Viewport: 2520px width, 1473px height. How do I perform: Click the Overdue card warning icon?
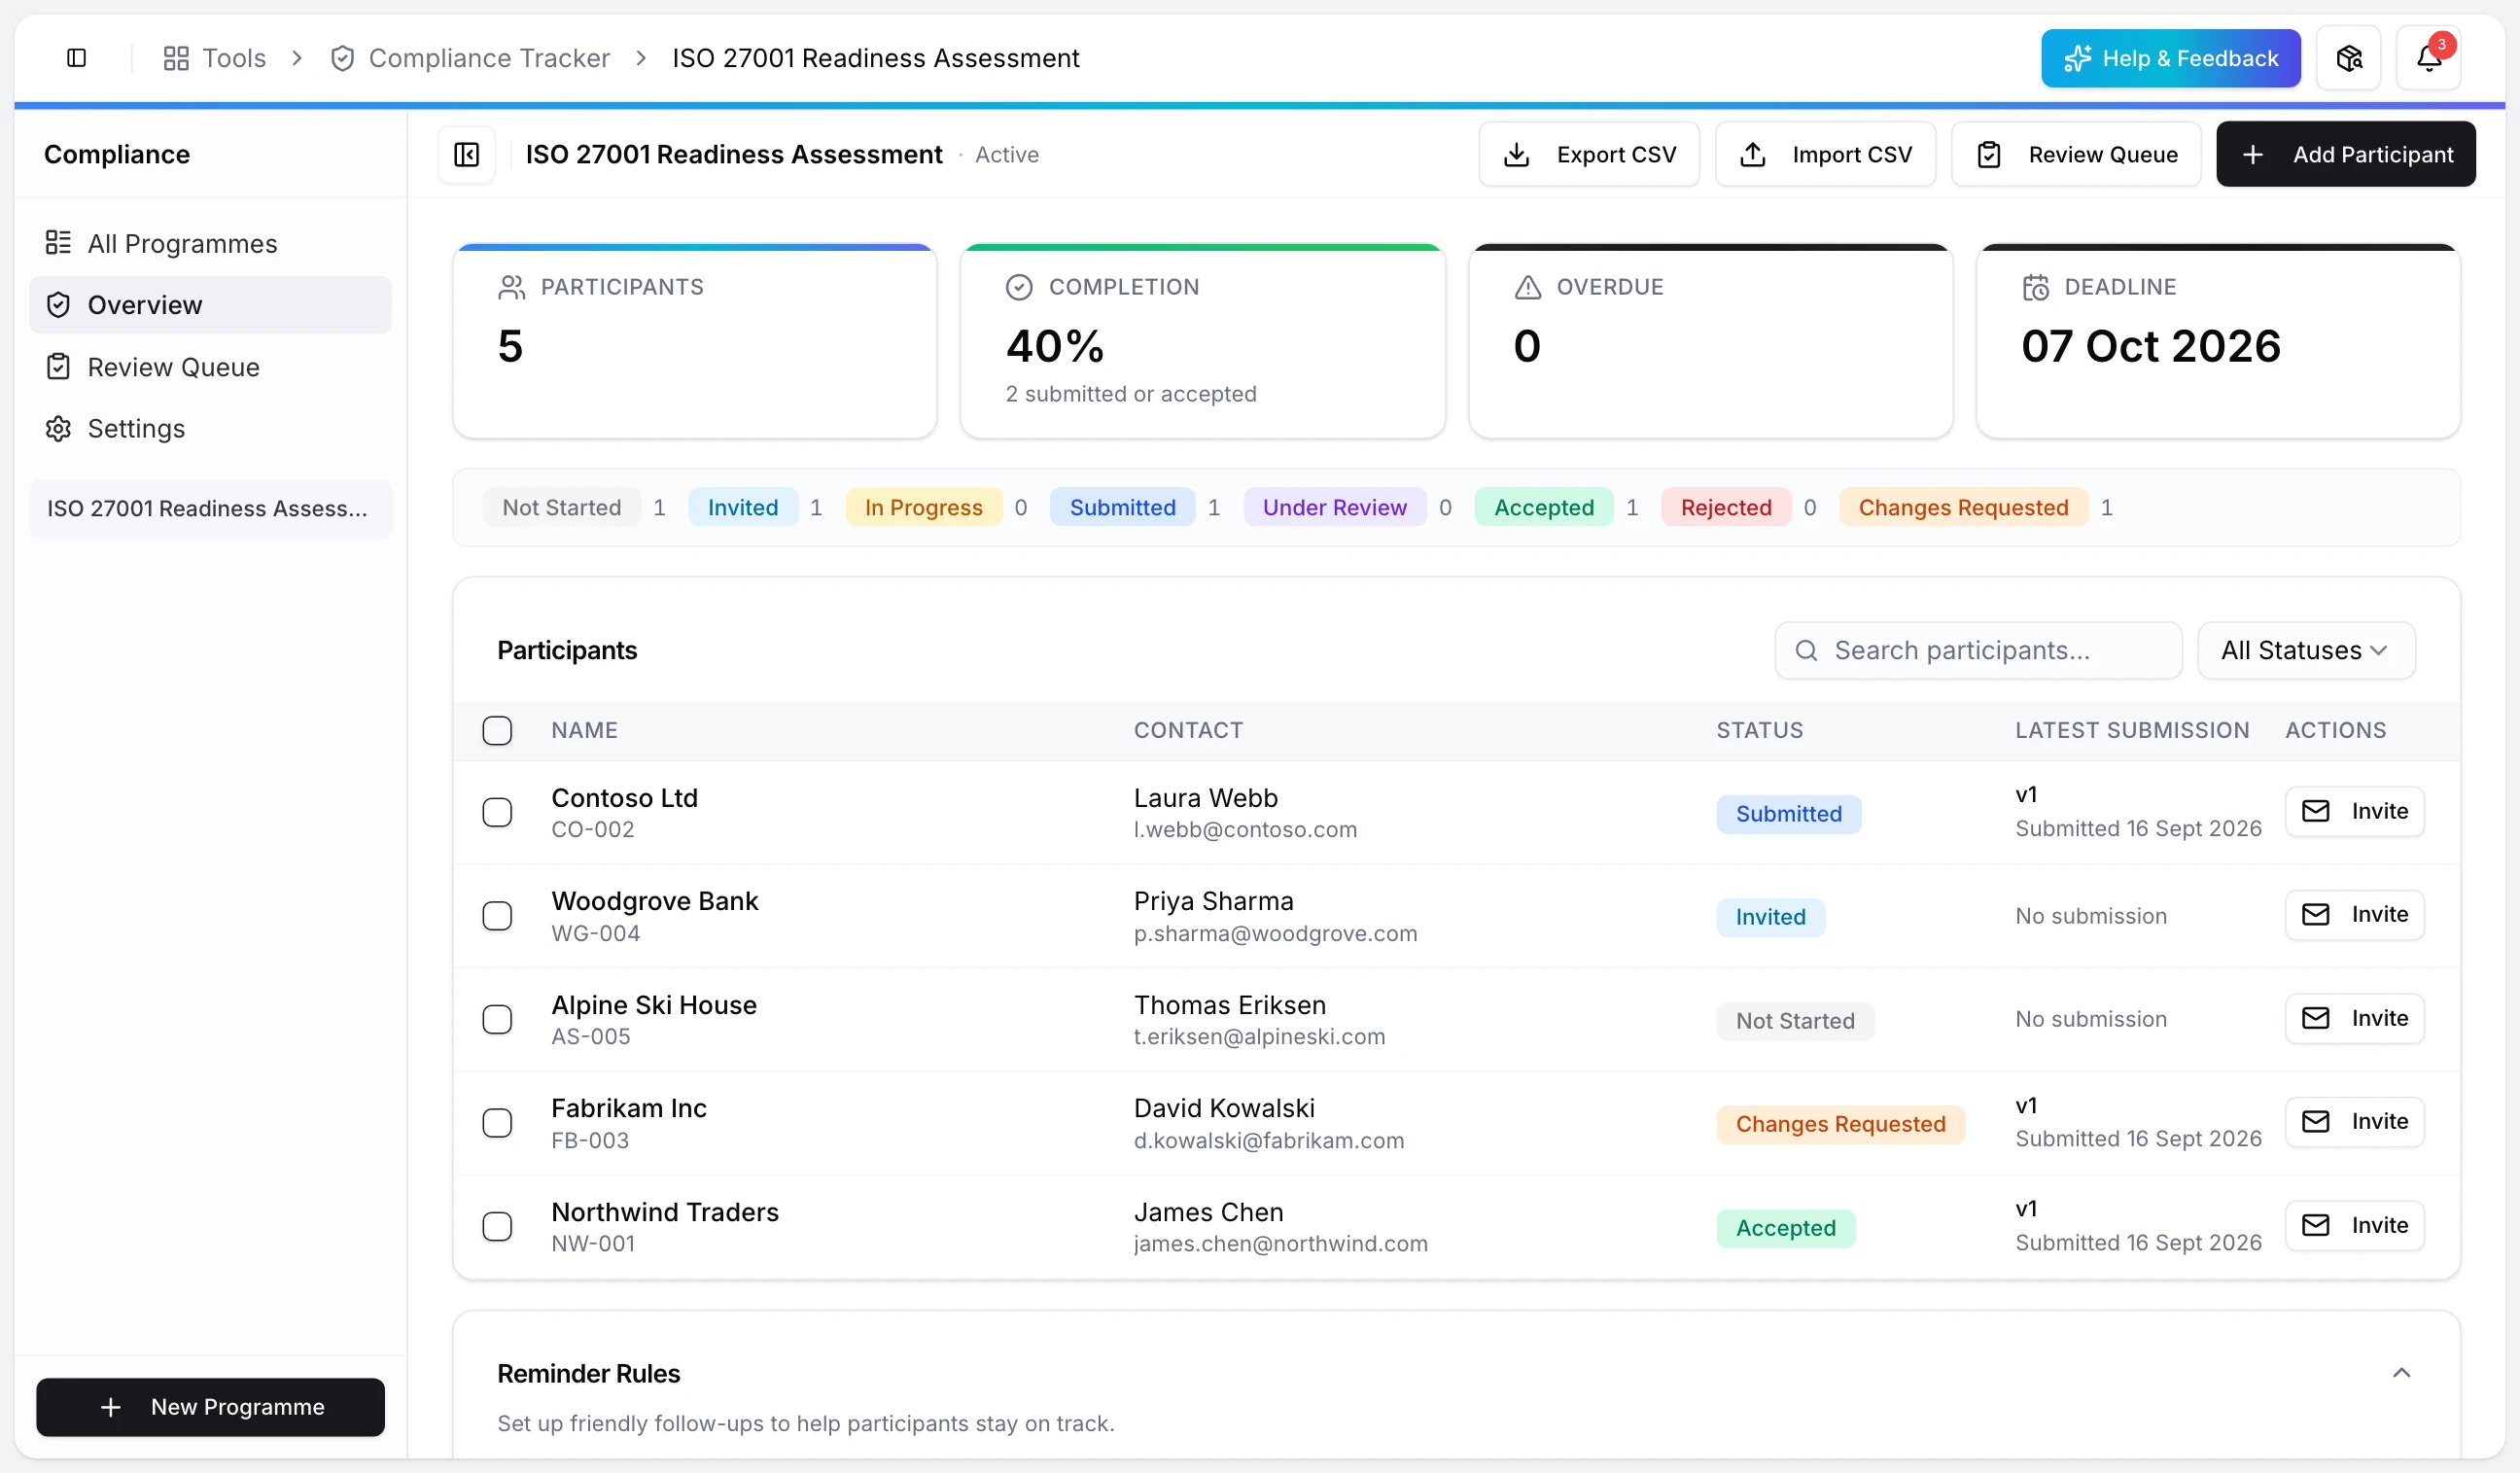(x=1527, y=288)
